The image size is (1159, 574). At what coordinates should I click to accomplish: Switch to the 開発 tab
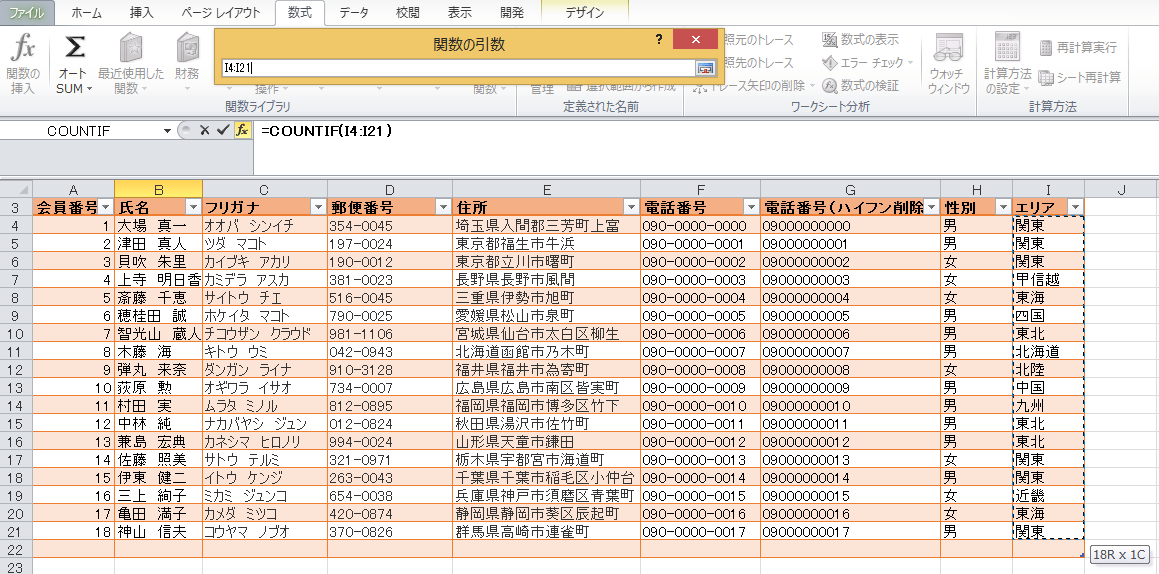coord(511,13)
